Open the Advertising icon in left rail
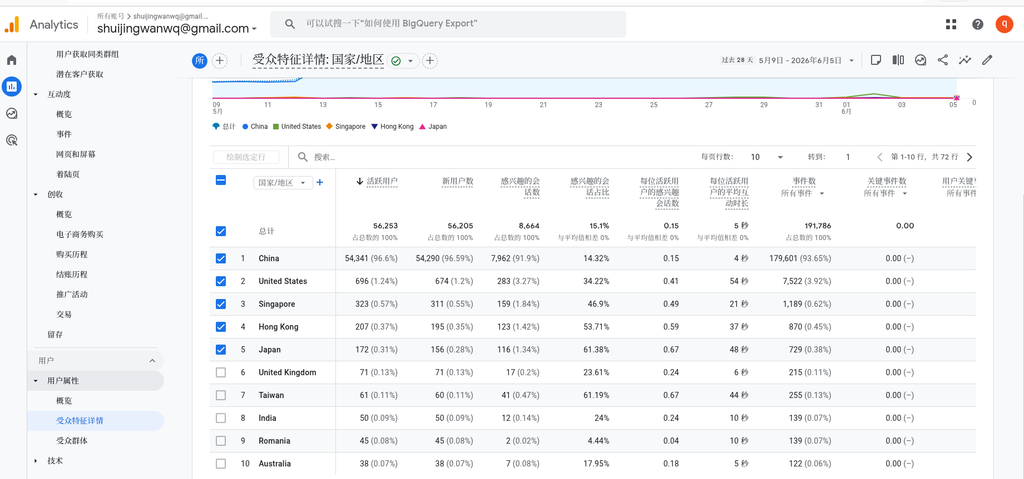Viewport: 1024px width, 479px height. (x=12, y=140)
